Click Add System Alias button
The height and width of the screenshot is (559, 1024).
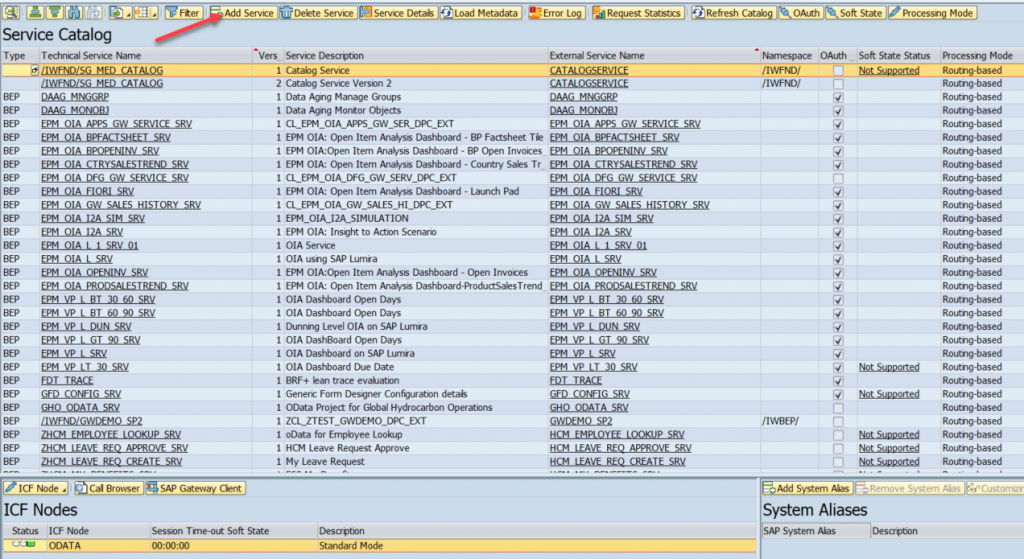[807, 488]
